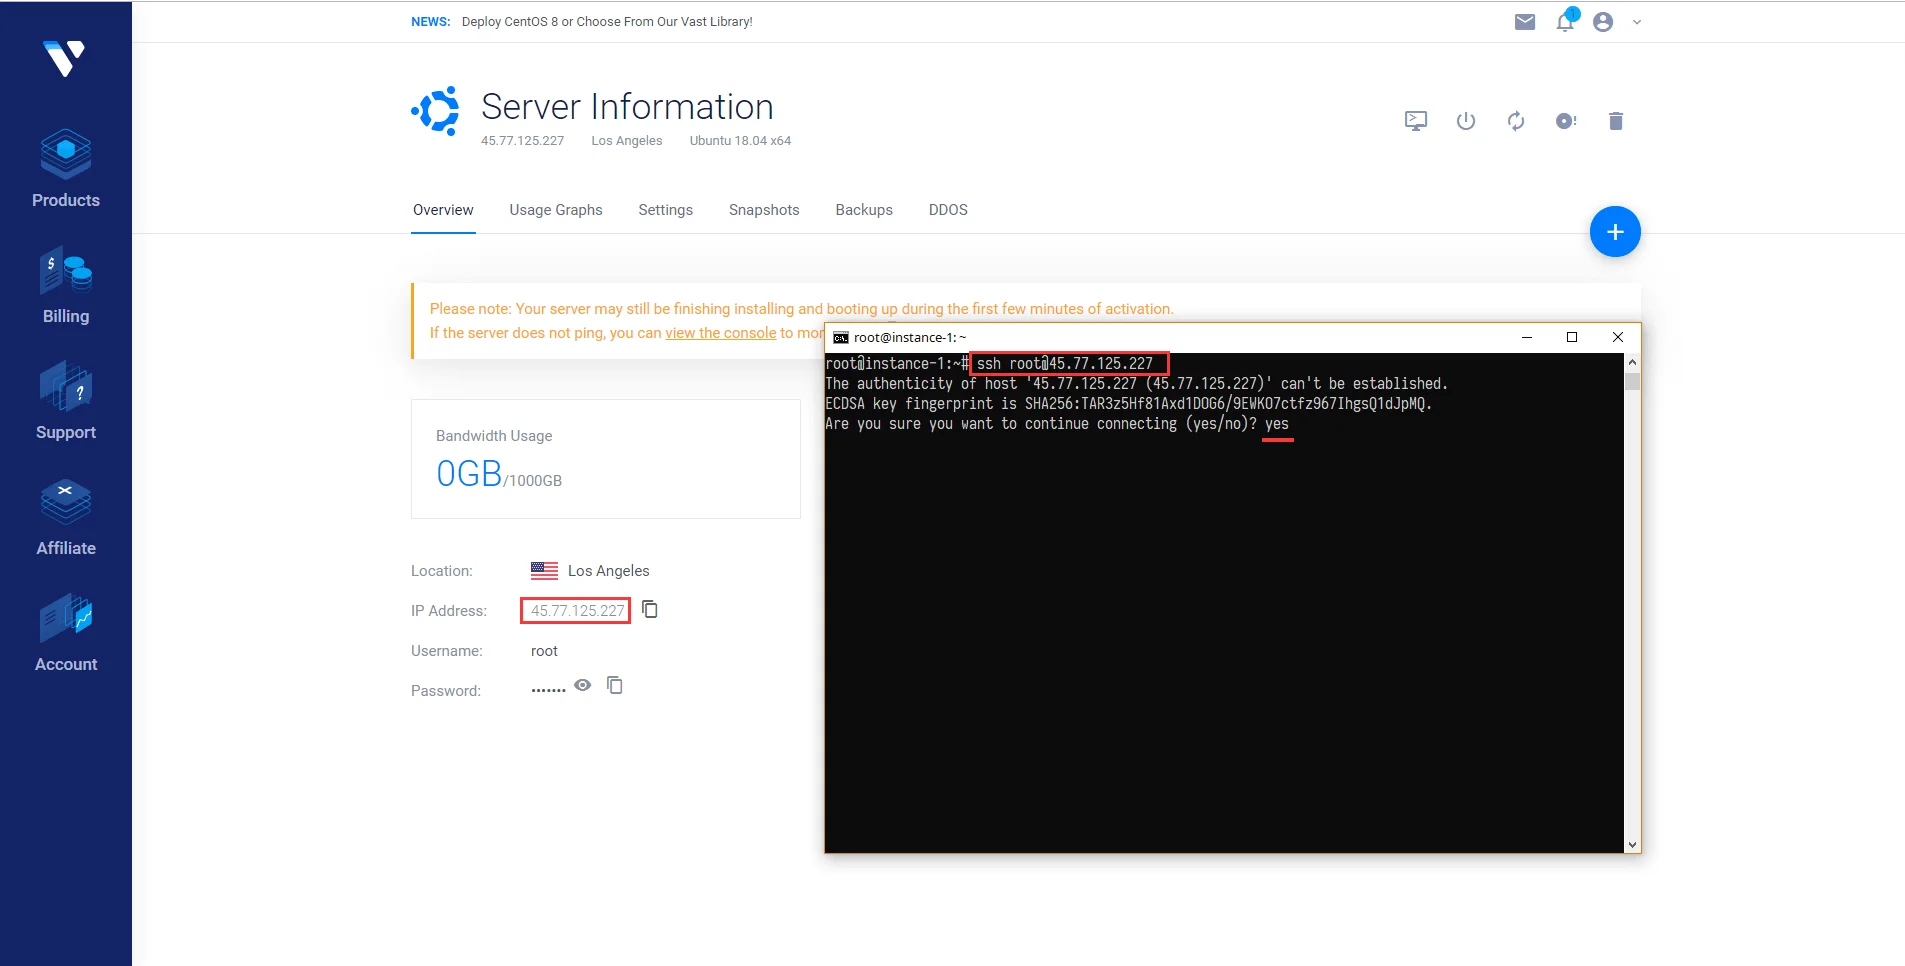
Task: Click the news headline about CentOS 8
Action: click(x=607, y=22)
